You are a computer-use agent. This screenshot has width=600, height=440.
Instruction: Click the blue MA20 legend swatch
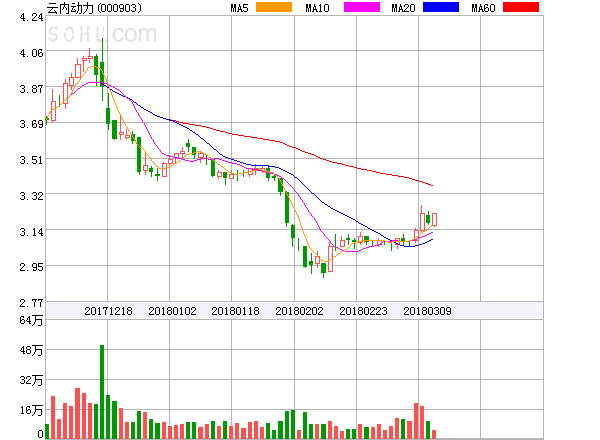pos(441,7)
